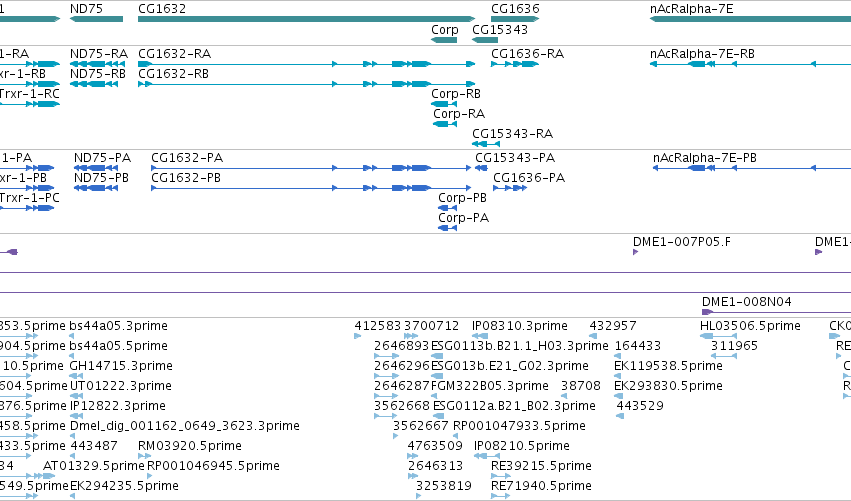Viewport: 851px width, 501px height.
Task: Click feature 443487
Action: 94,447
